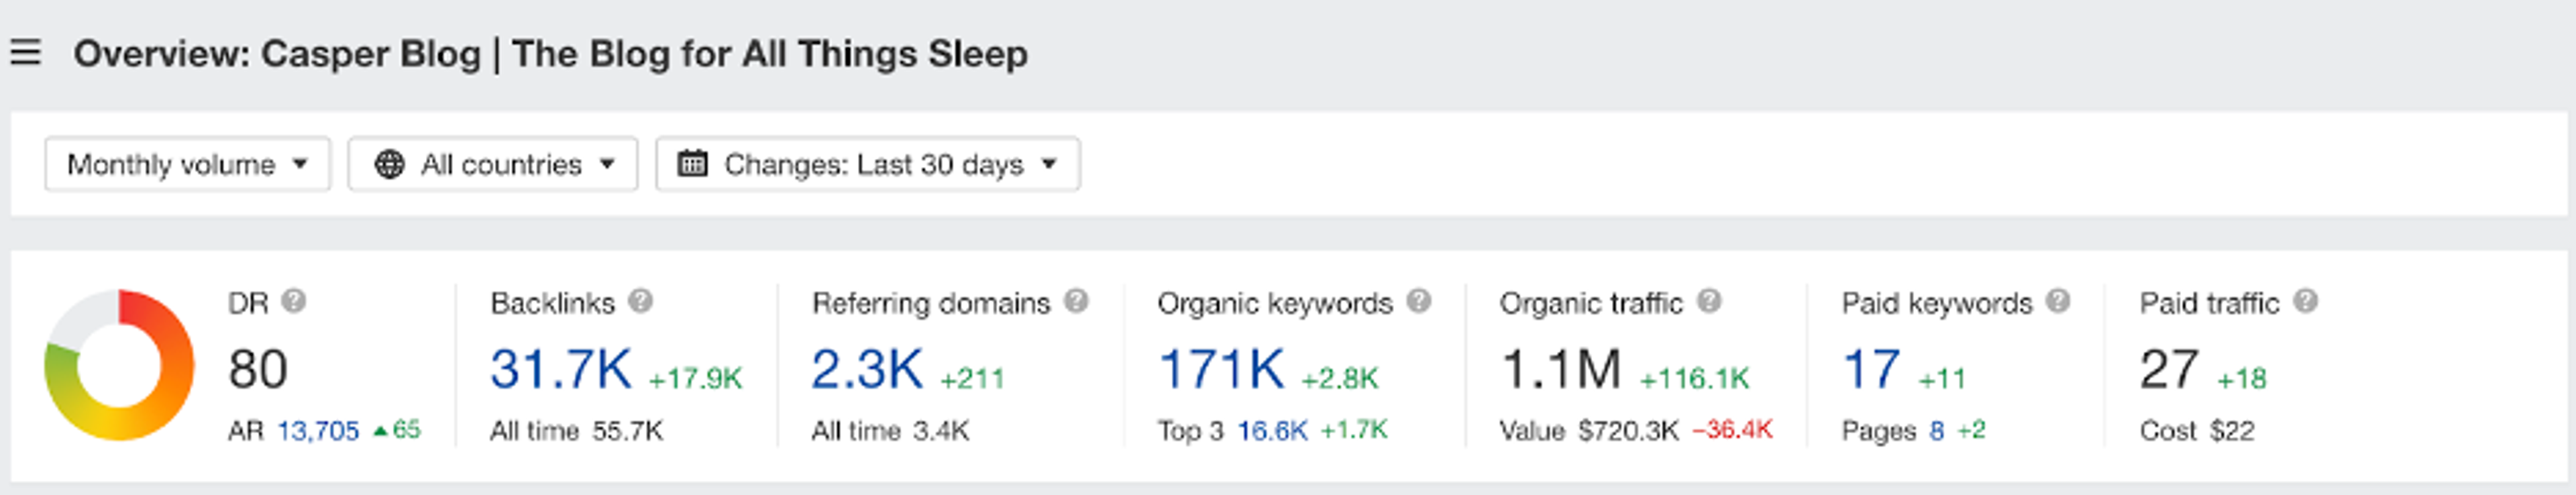Open the 31.7K backlinks report
The image size is (2576, 495).
pos(561,369)
